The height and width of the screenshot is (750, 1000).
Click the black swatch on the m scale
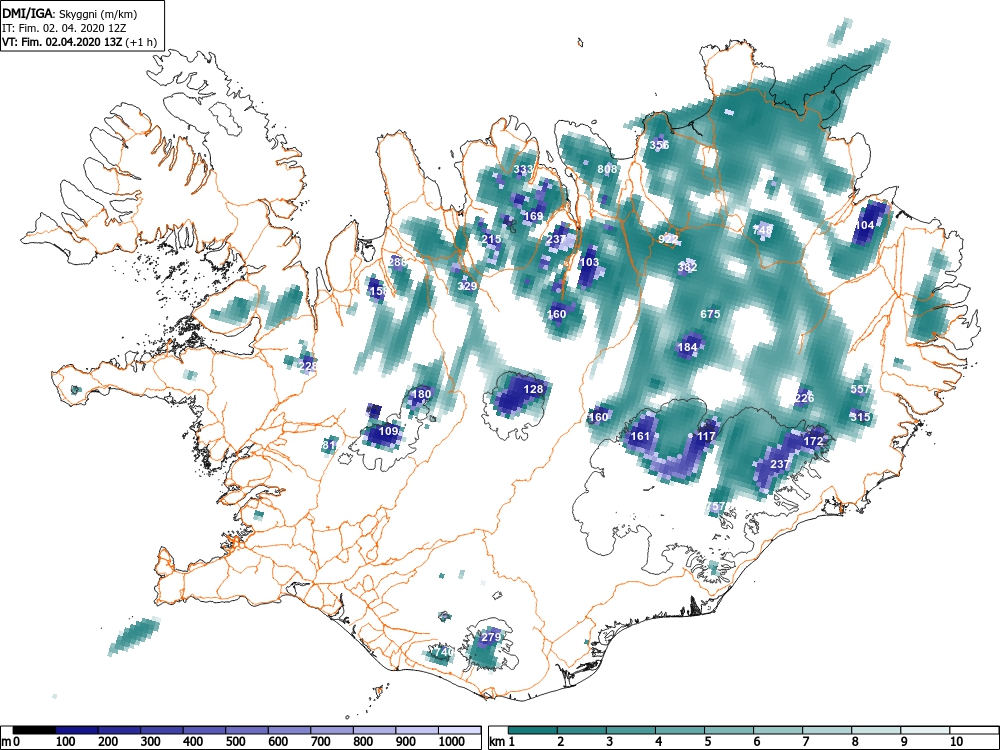[x=34, y=730]
